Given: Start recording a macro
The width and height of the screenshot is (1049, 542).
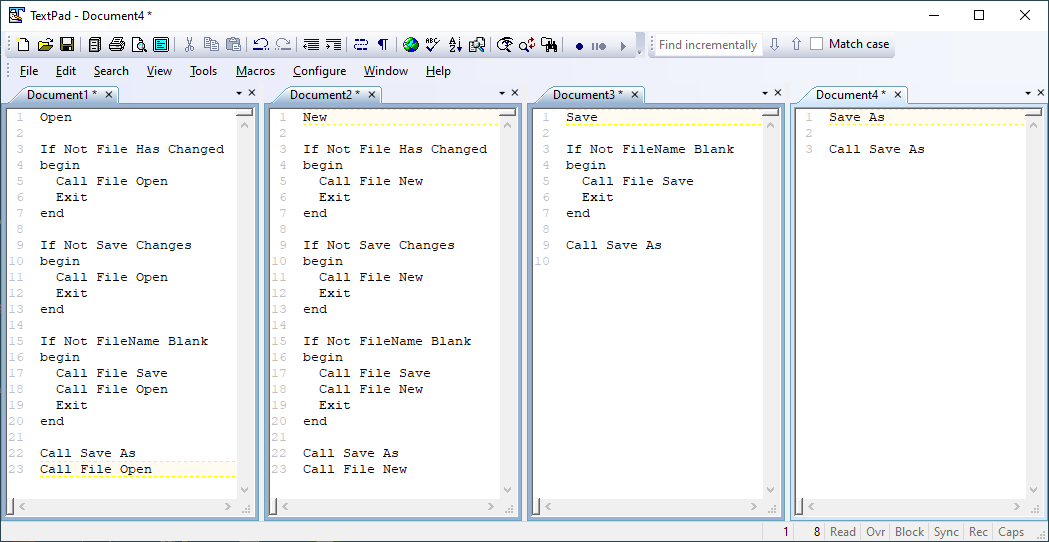Looking at the screenshot, I should point(579,46).
